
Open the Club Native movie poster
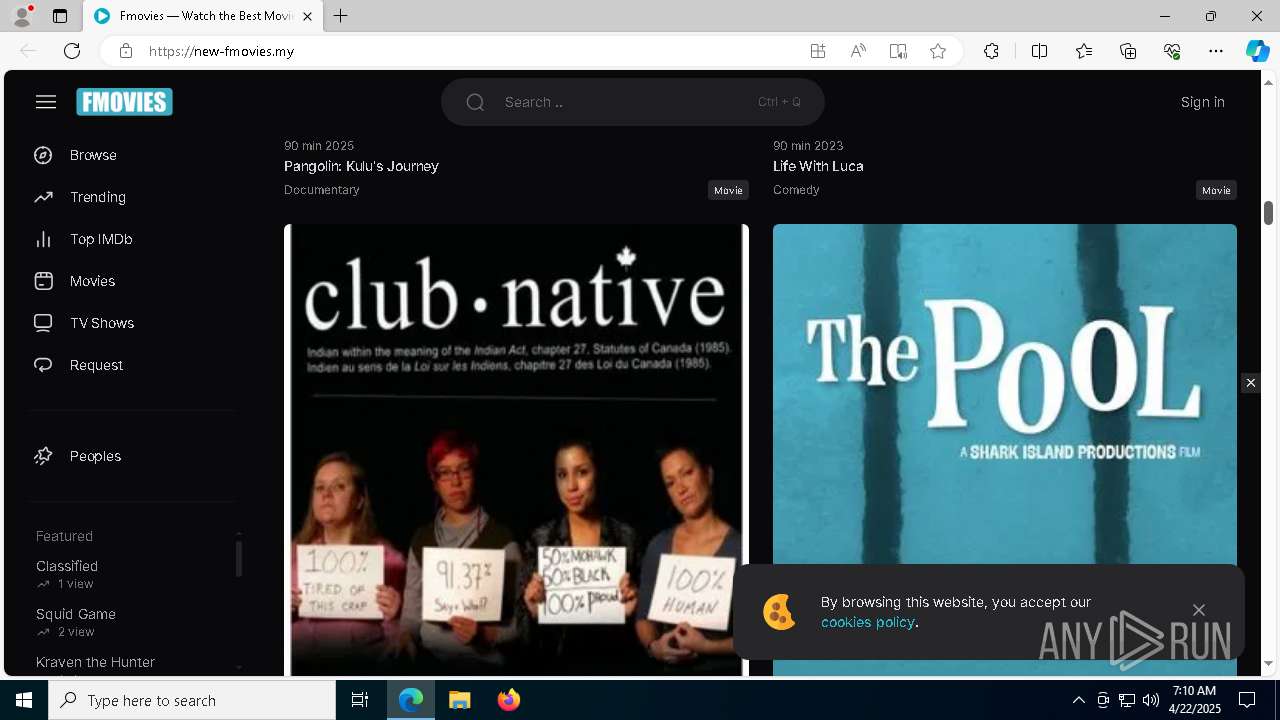click(x=516, y=450)
